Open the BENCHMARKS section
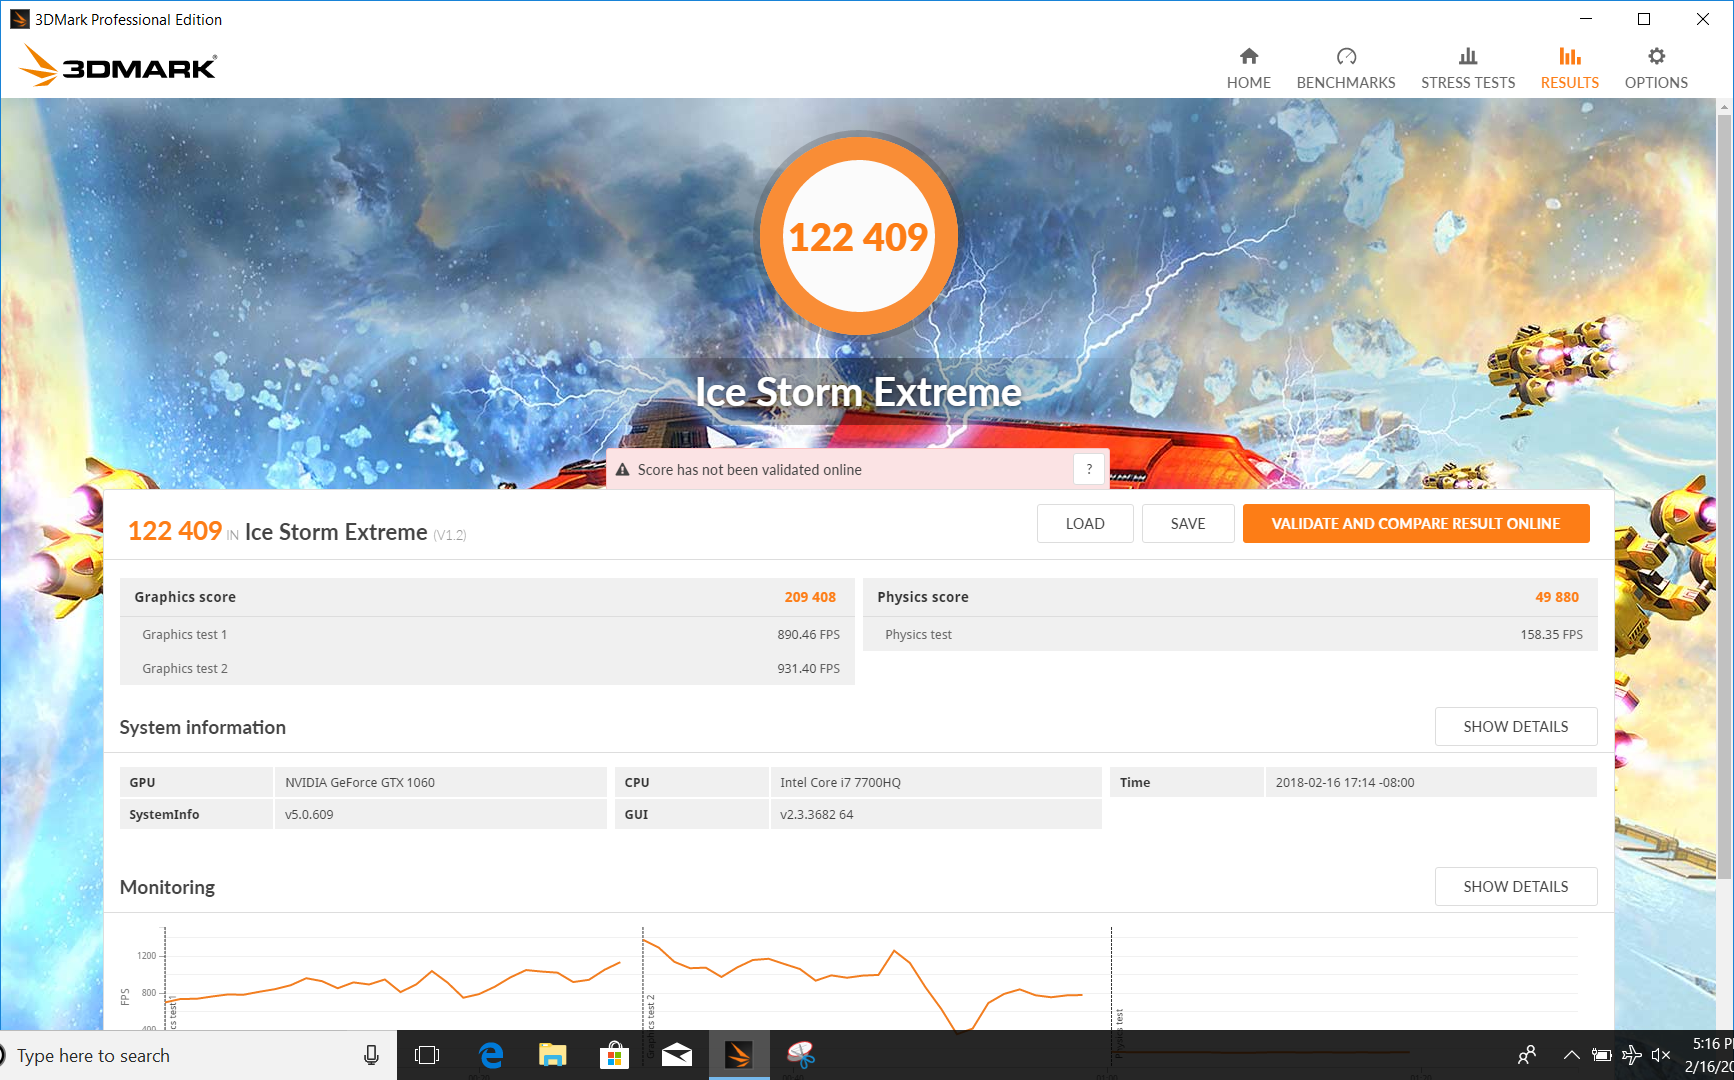Screen dimensions: 1734x1080 (1346, 68)
